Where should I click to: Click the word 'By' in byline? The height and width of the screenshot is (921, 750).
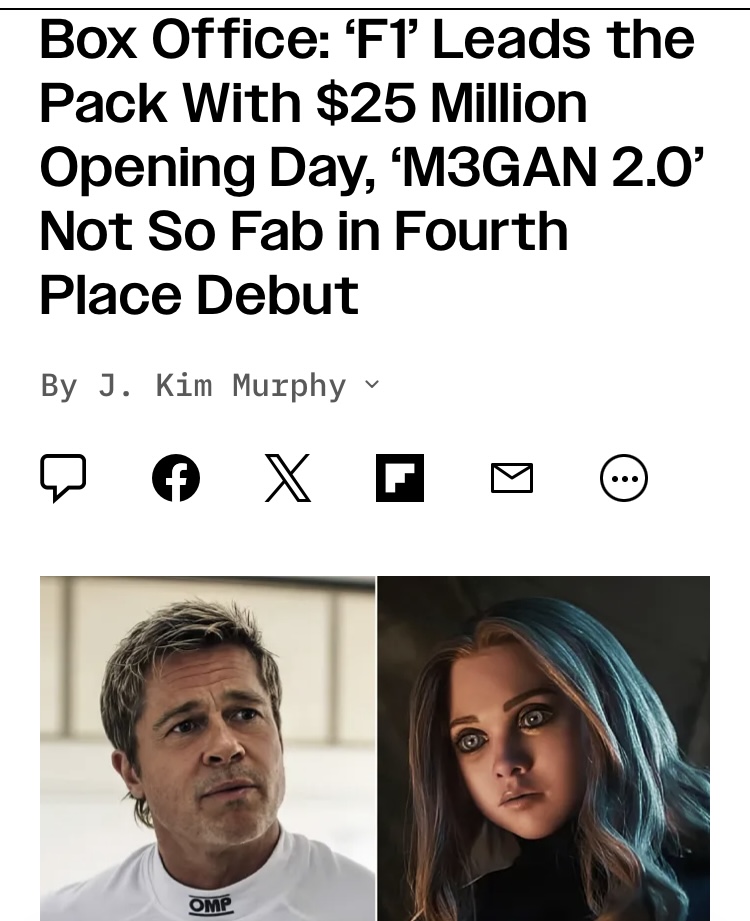(x=59, y=386)
